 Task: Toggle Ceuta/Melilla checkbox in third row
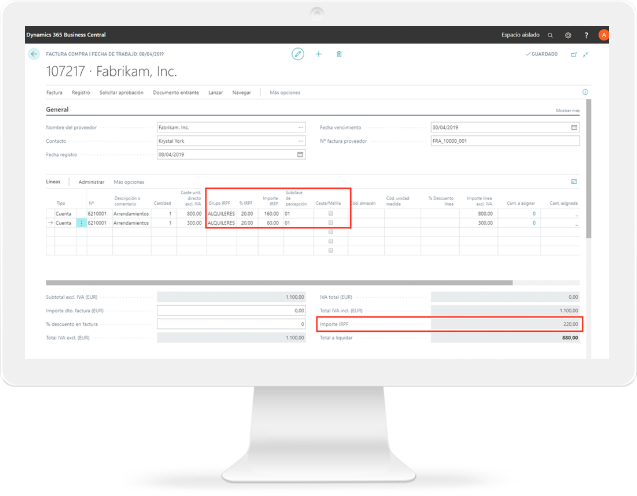330,232
